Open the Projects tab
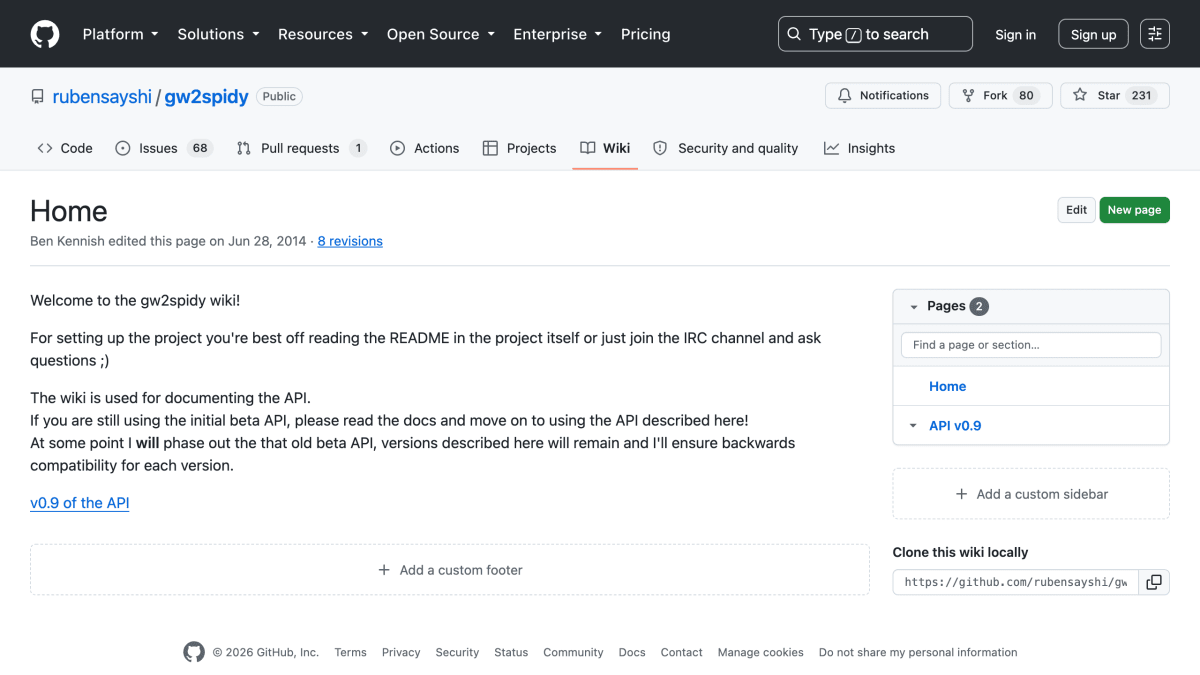Viewport: 1200px width, 675px height. (x=519, y=148)
